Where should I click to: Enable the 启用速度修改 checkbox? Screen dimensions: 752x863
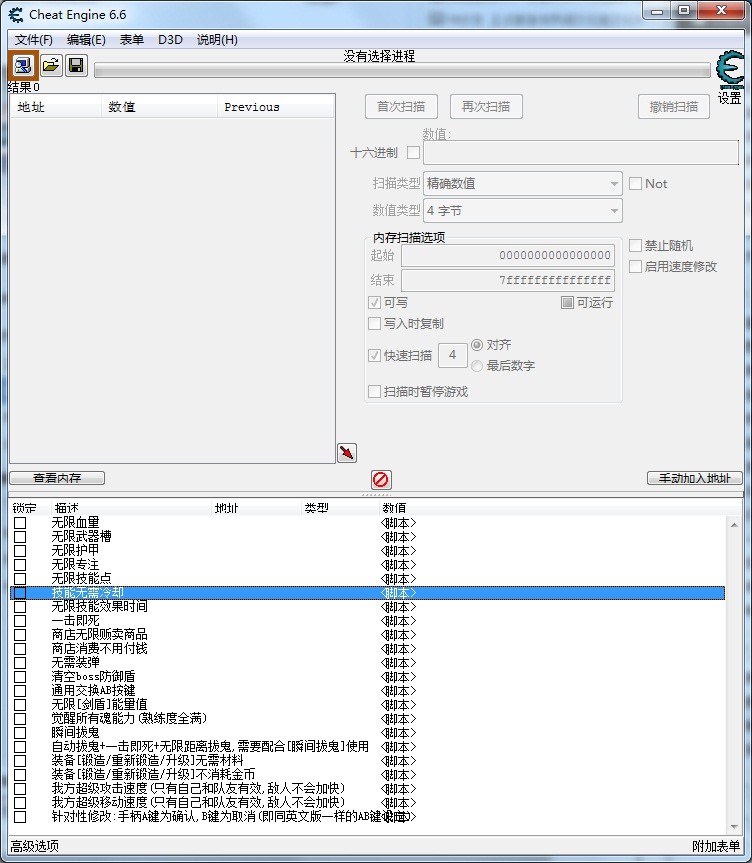[635, 266]
